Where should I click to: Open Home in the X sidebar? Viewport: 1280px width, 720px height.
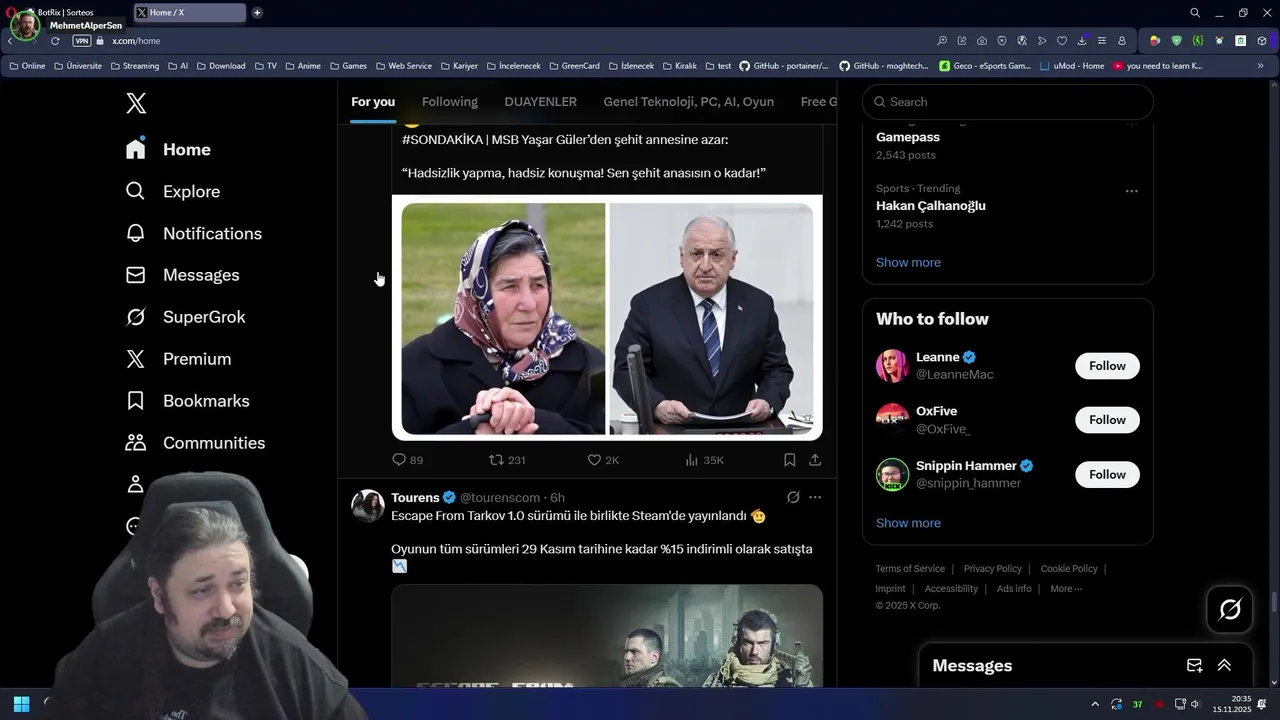(x=168, y=149)
